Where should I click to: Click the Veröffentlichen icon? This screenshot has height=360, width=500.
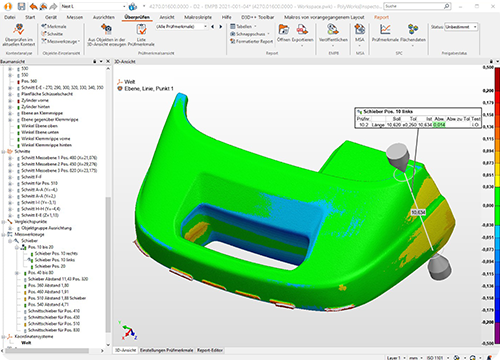coord(333,30)
